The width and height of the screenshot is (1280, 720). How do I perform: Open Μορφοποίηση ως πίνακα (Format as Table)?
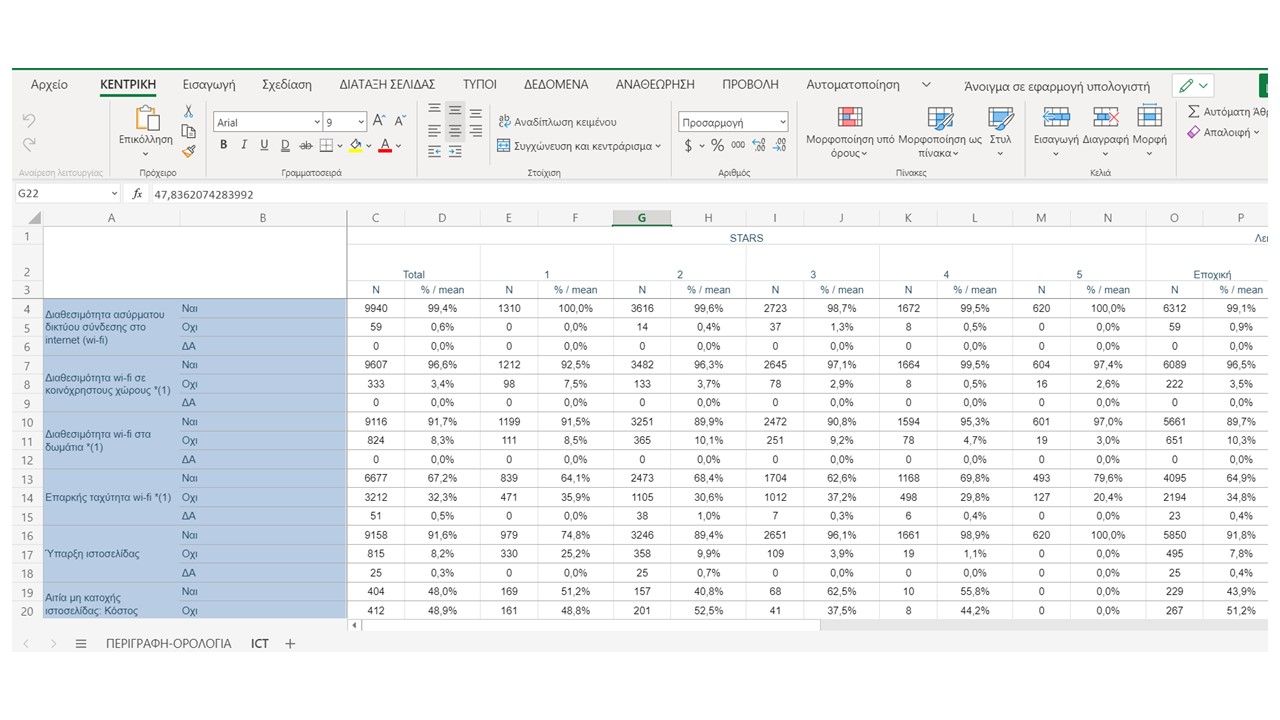click(x=940, y=132)
